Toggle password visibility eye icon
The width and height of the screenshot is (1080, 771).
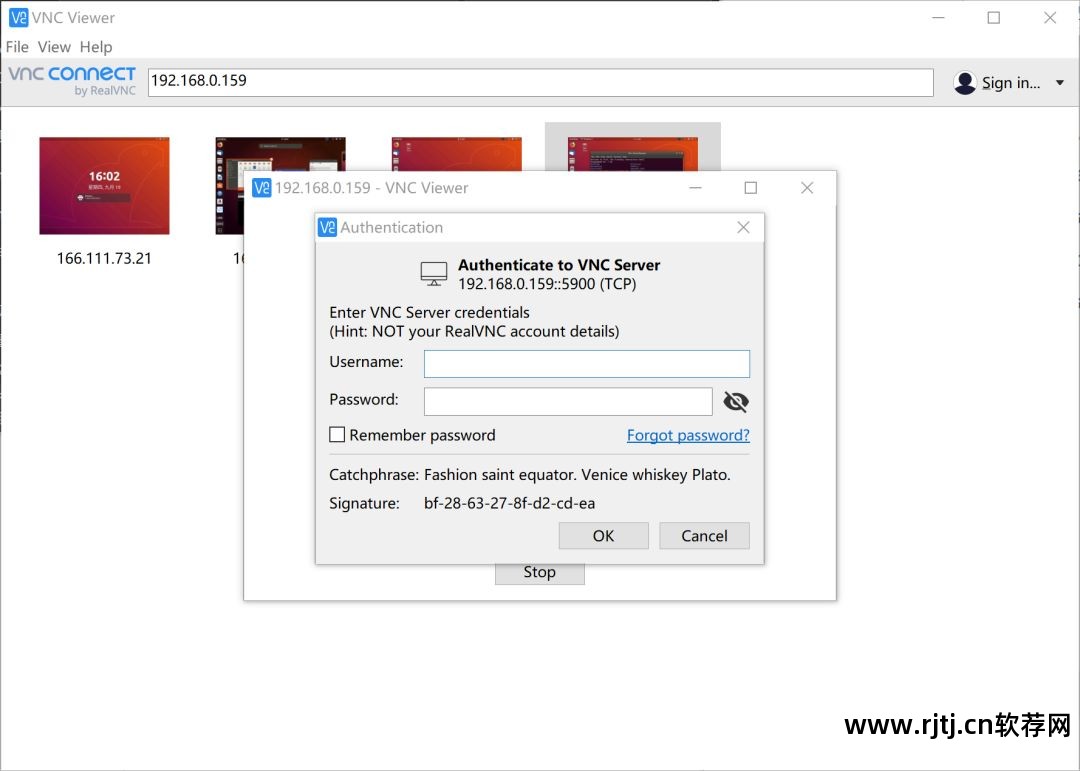(736, 402)
